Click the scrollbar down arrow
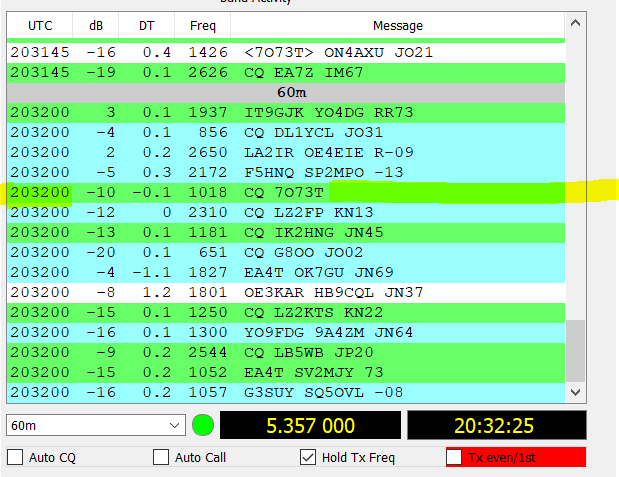Viewport: 619px width, 477px height. point(574,394)
